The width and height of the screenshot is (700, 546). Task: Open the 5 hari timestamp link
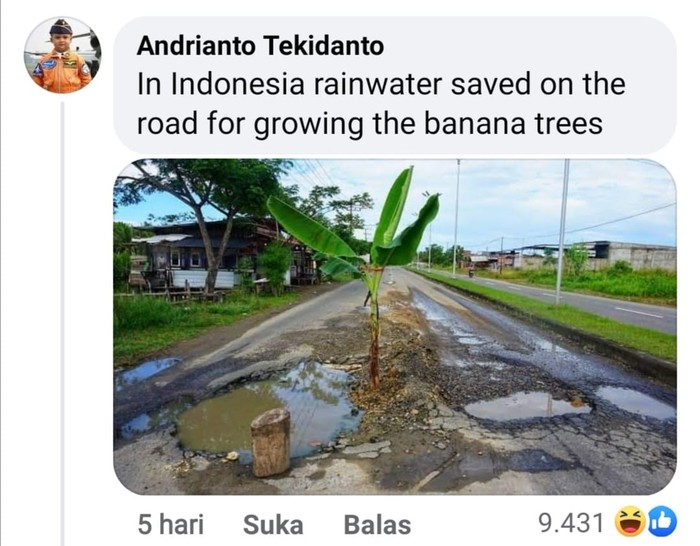[x=170, y=524]
